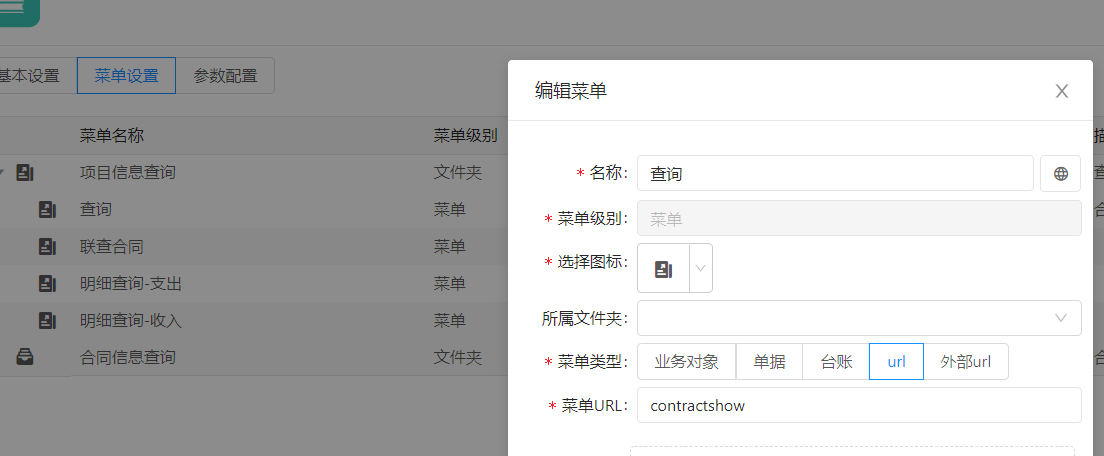
Task: Select the 项目信息查询 row text
Action: click(127, 172)
